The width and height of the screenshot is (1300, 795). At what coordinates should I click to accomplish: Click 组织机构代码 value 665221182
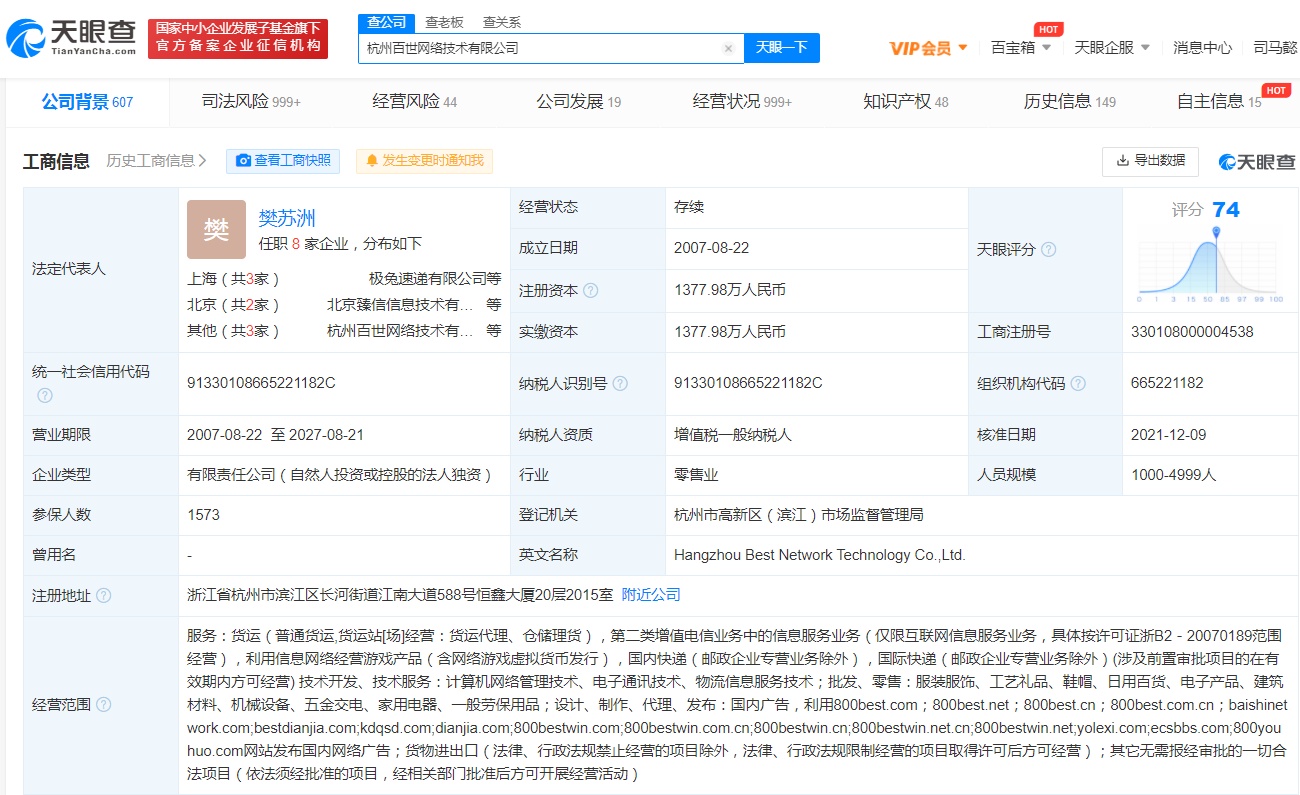click(x=1167, y=383)
